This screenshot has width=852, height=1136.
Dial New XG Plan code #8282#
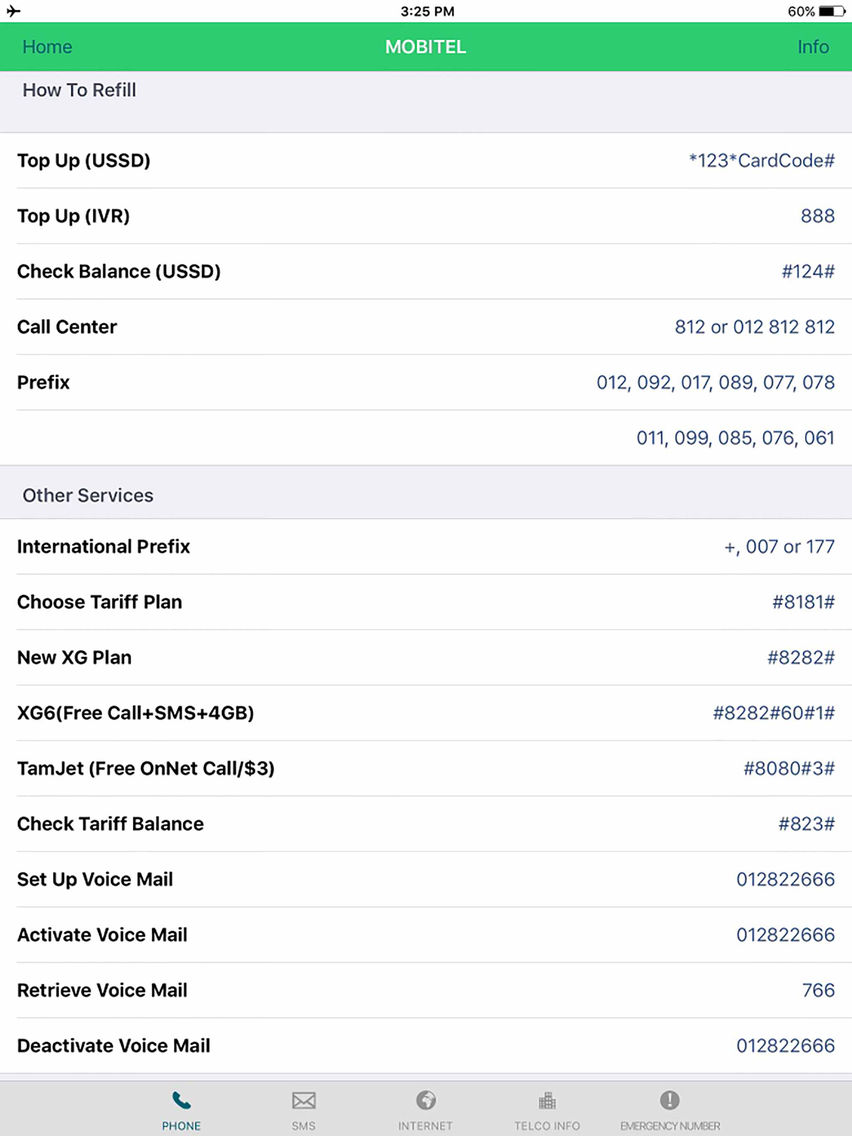click(x=801, y=657)
